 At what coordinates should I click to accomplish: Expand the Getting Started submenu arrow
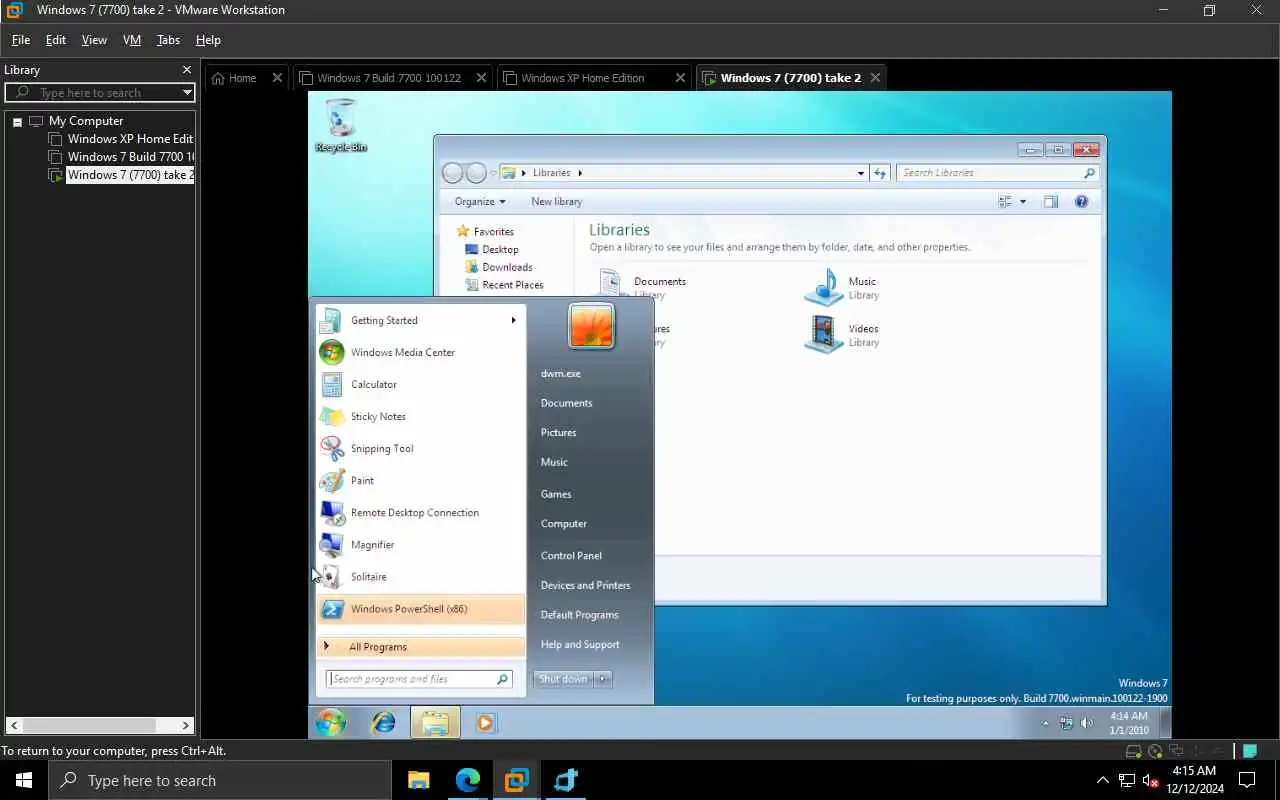[513, 320]
